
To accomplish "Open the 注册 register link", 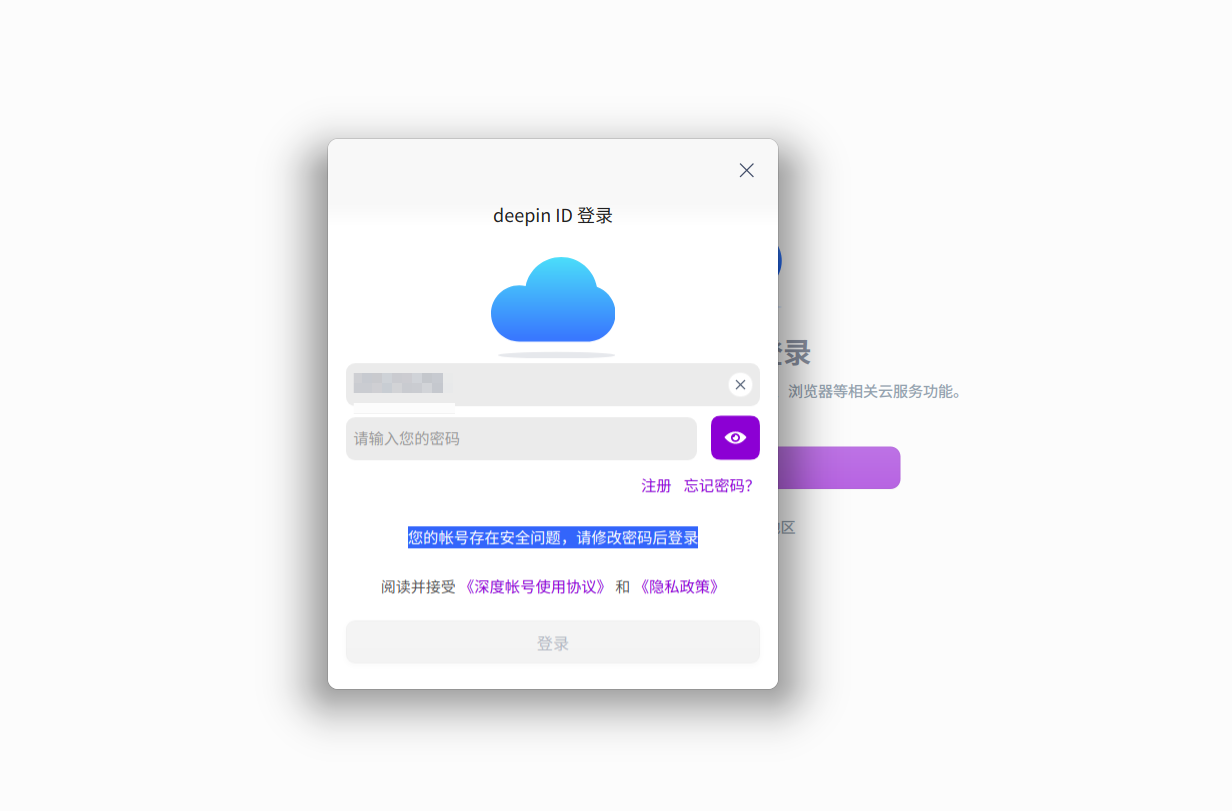I will point(656,486).
